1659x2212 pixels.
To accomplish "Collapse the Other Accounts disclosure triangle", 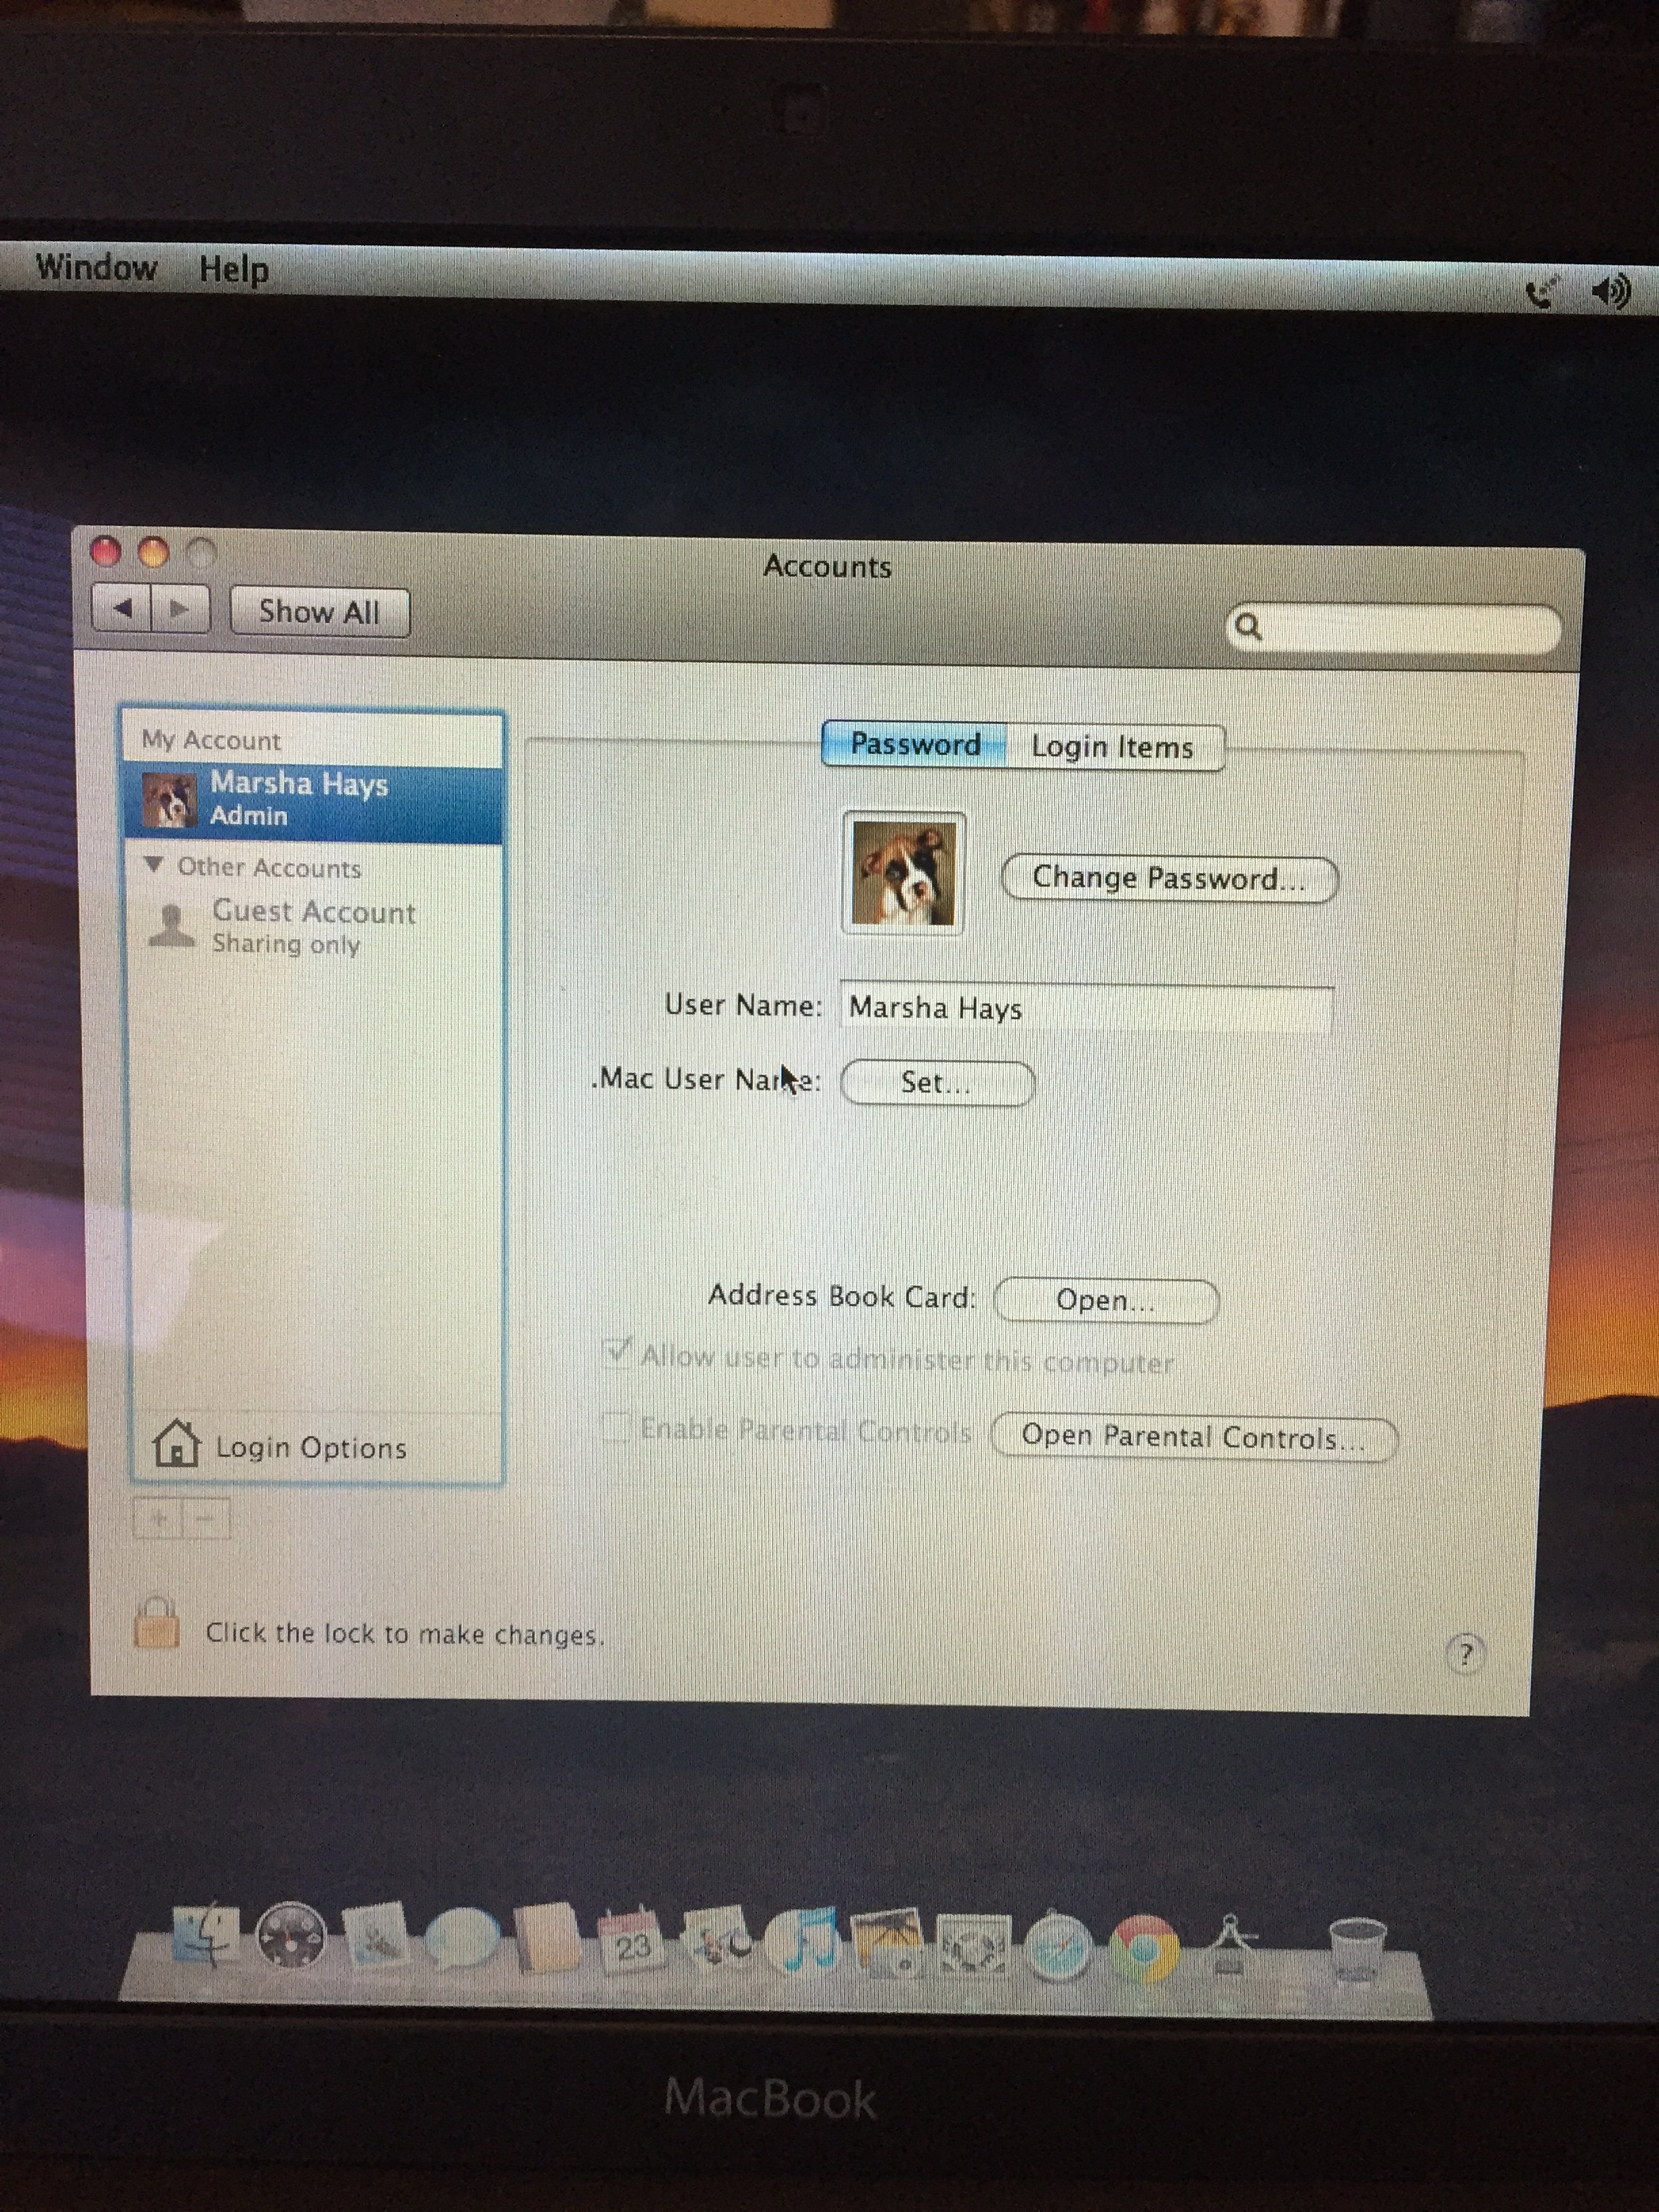I will pyautogui.click(x=153, y=865).
